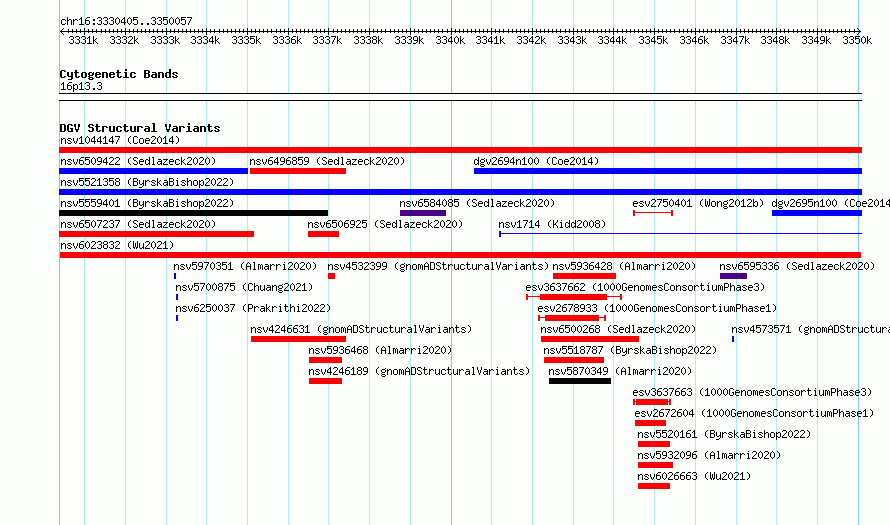The image size is (890, 525).
Task: Click dgv2694n100 (Coe2014) variant label
Action: [x=536, y=161]
